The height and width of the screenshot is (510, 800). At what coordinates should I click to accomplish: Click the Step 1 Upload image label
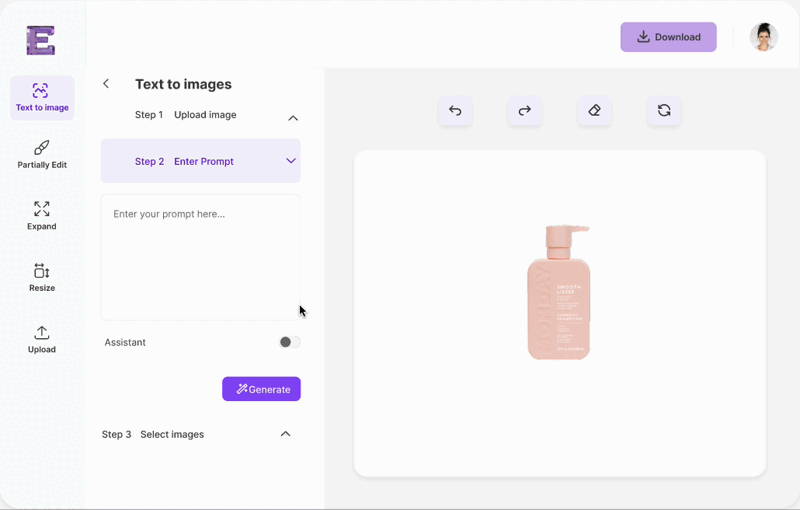[185, 115]
